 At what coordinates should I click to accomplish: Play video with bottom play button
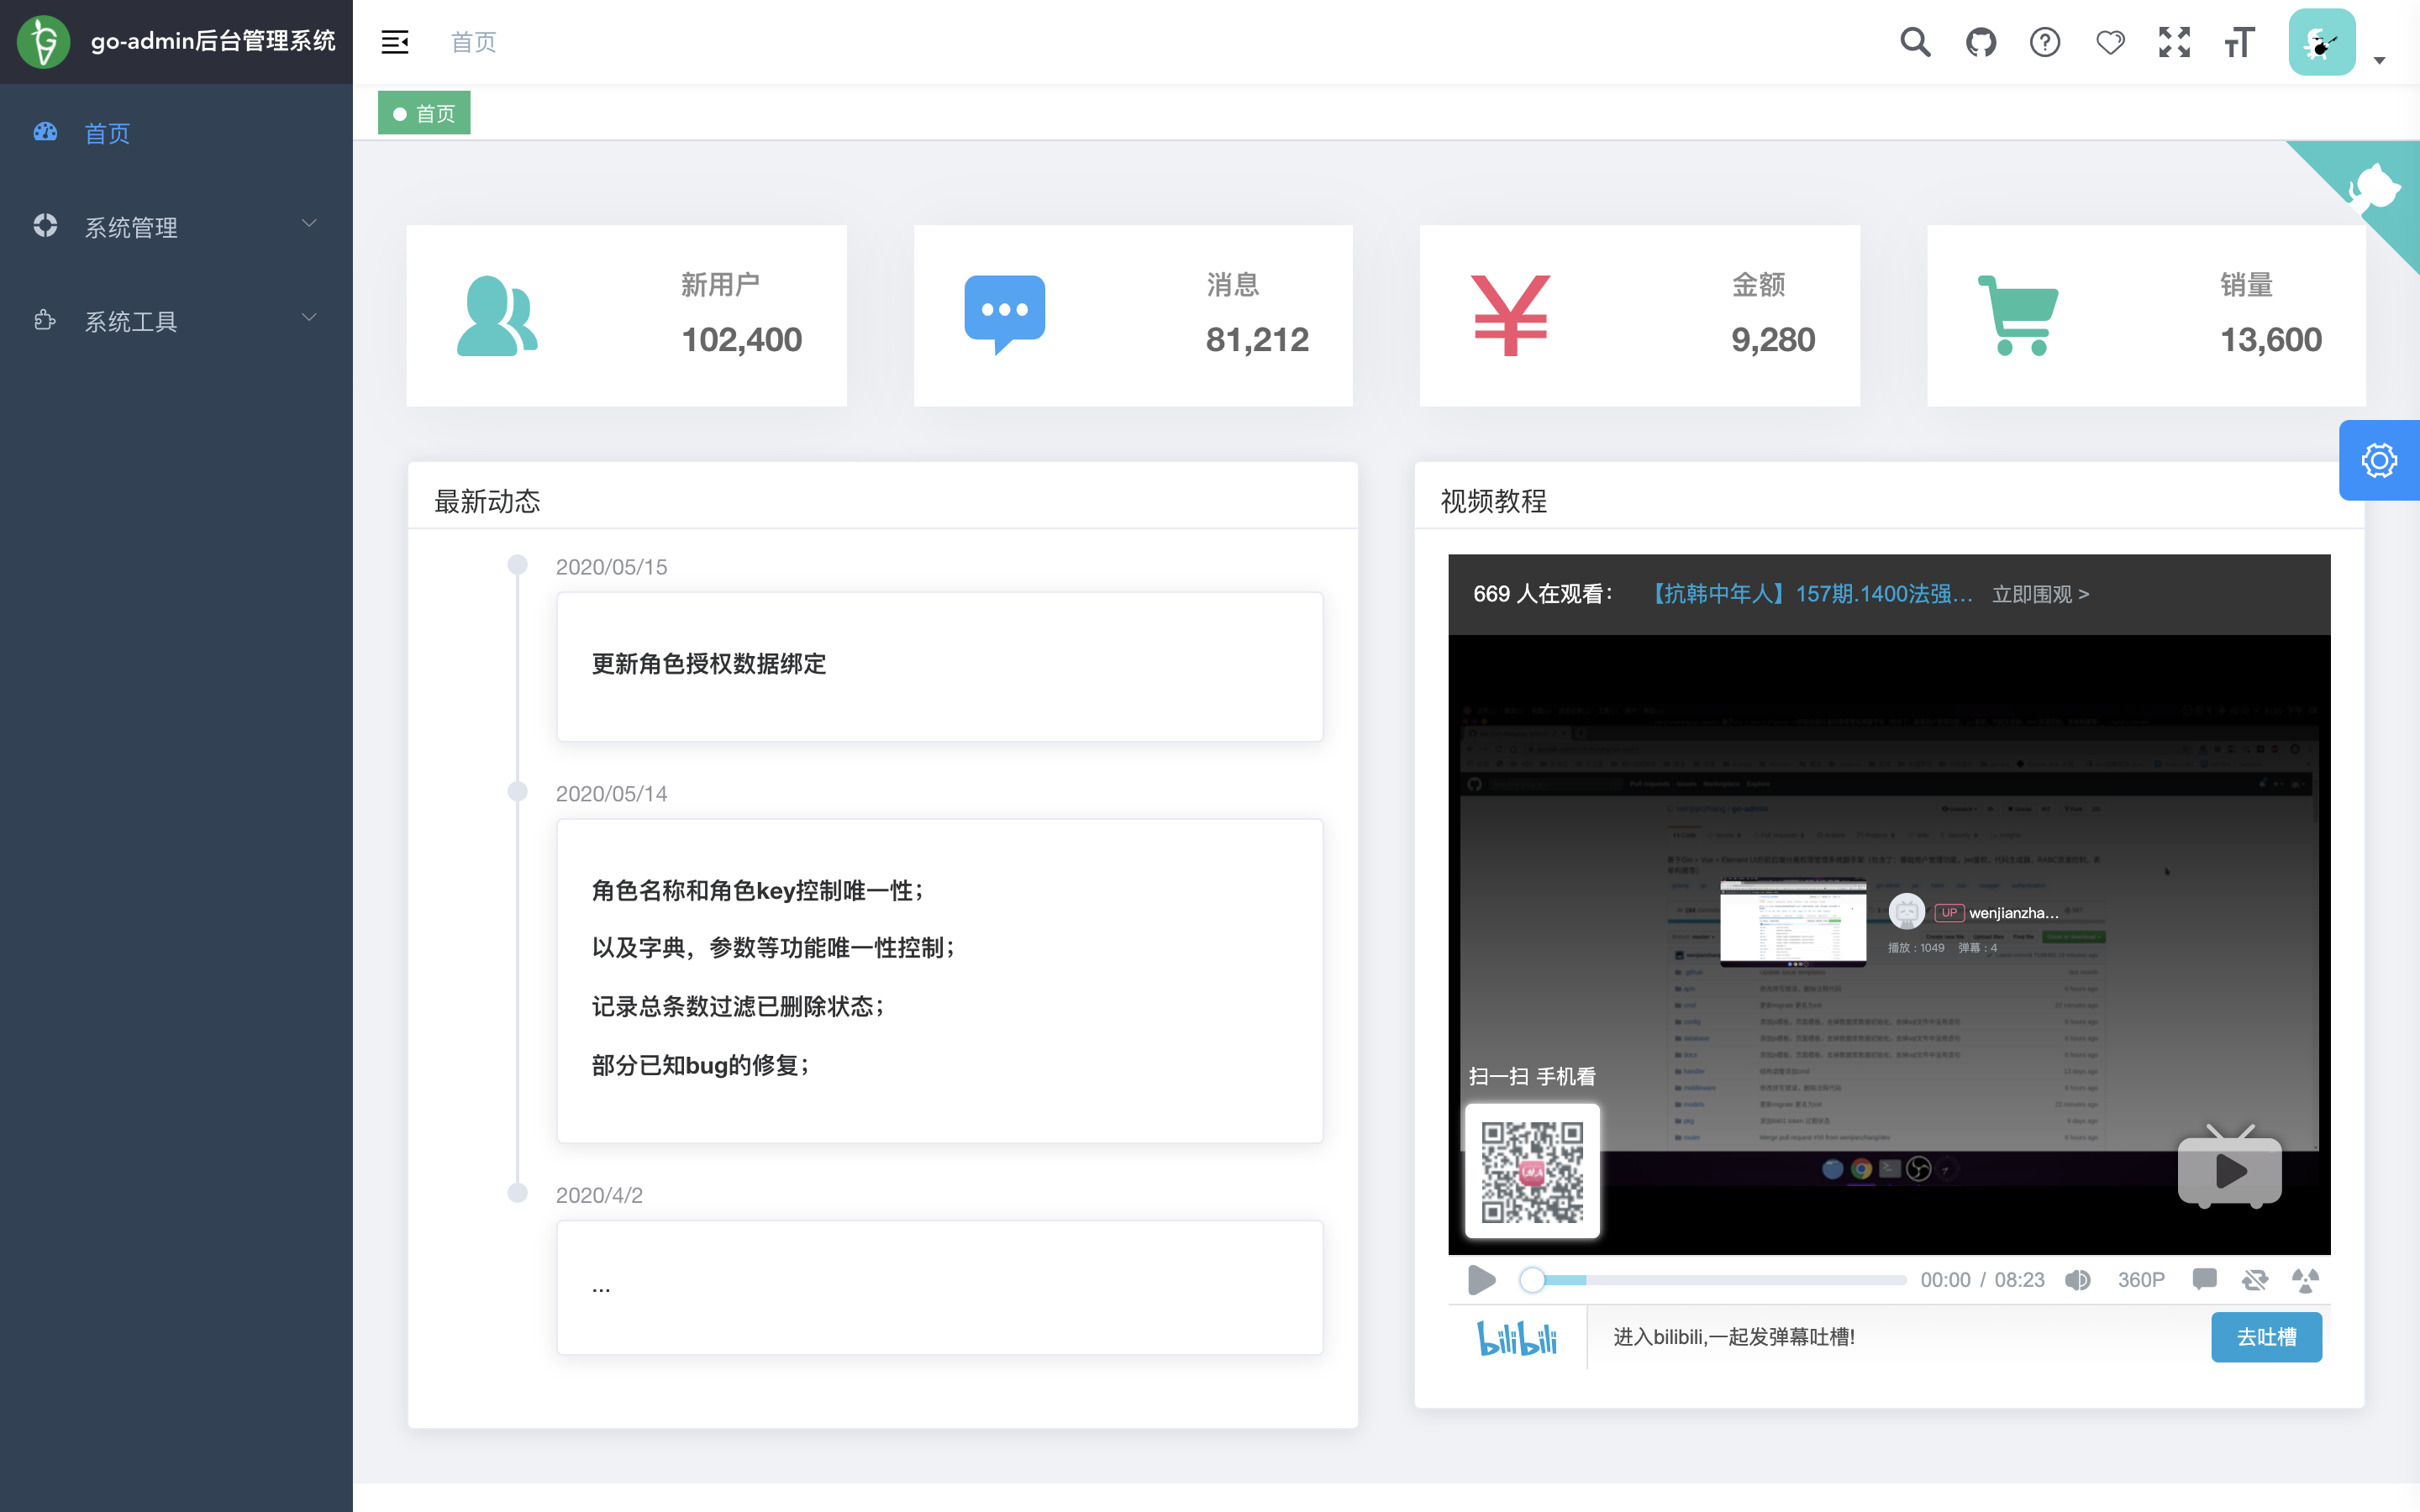click(x=1481, y=1280)
